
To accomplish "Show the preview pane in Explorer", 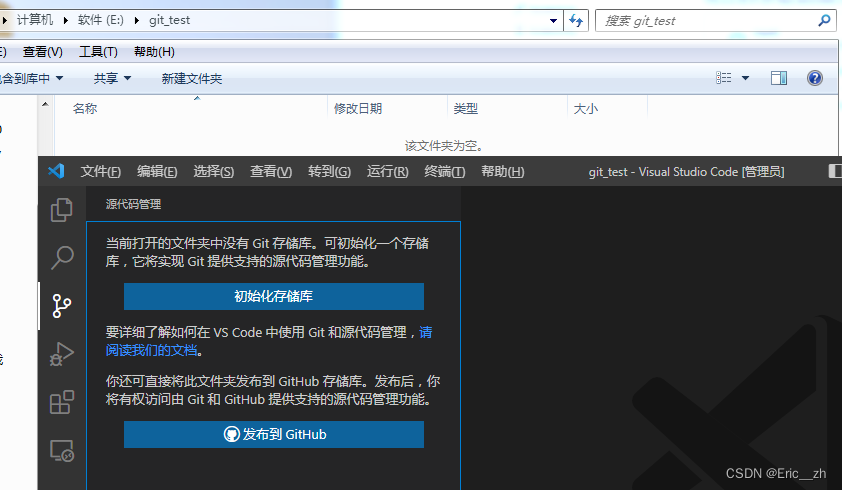I will point(779,78).
